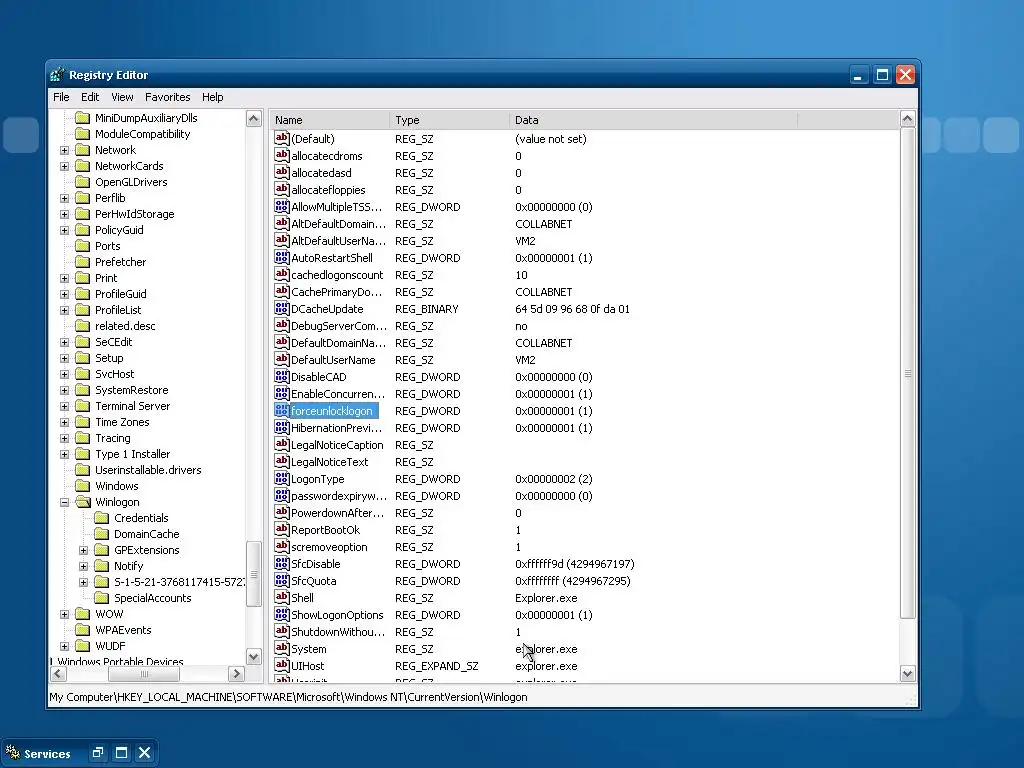Click the icon beside ReportBootOk

(281, 529)
